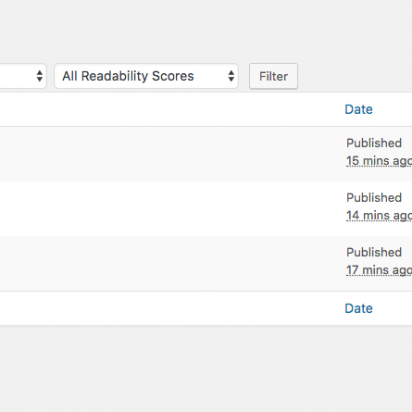Image resolution: width=412 pixels, height=412 pixels.
Task: Click the 17 mins ago timestamp
Action: [x=379, y=270]
